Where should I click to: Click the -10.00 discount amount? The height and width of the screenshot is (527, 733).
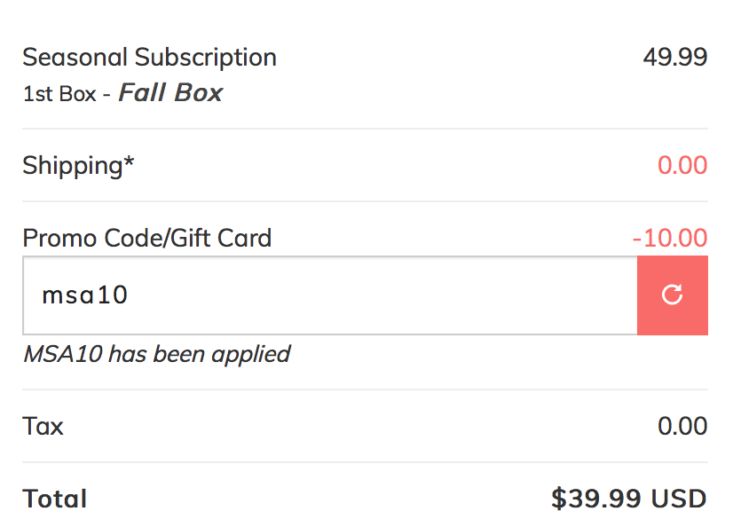670,238
